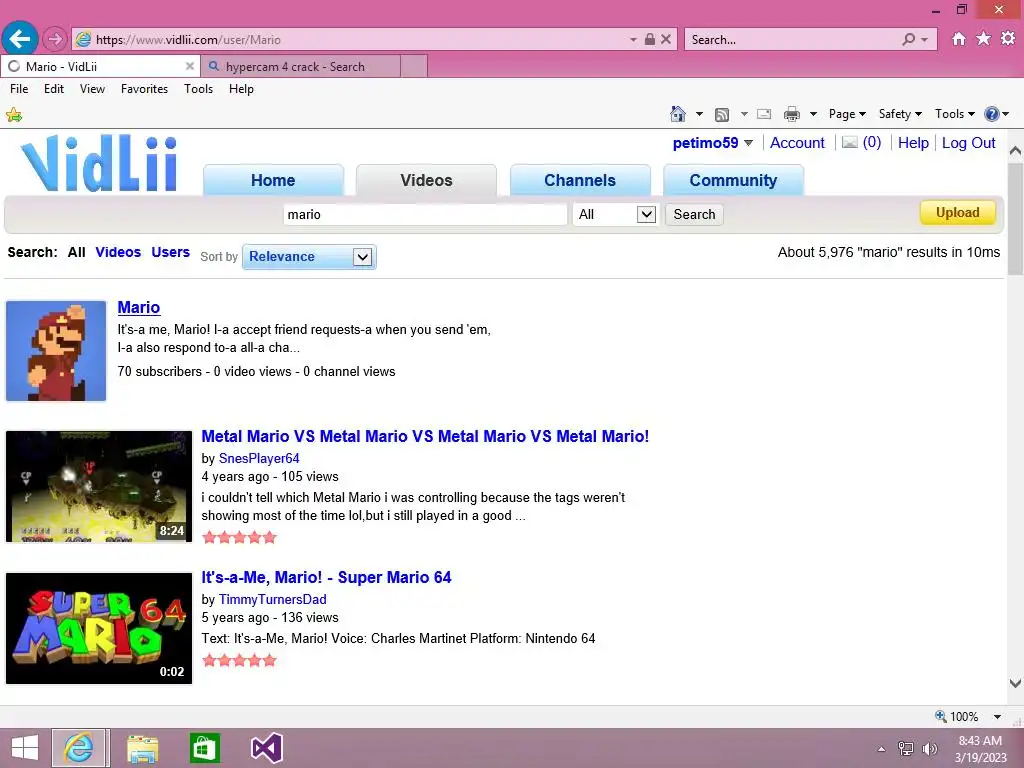Open the Channels tab

580,180
